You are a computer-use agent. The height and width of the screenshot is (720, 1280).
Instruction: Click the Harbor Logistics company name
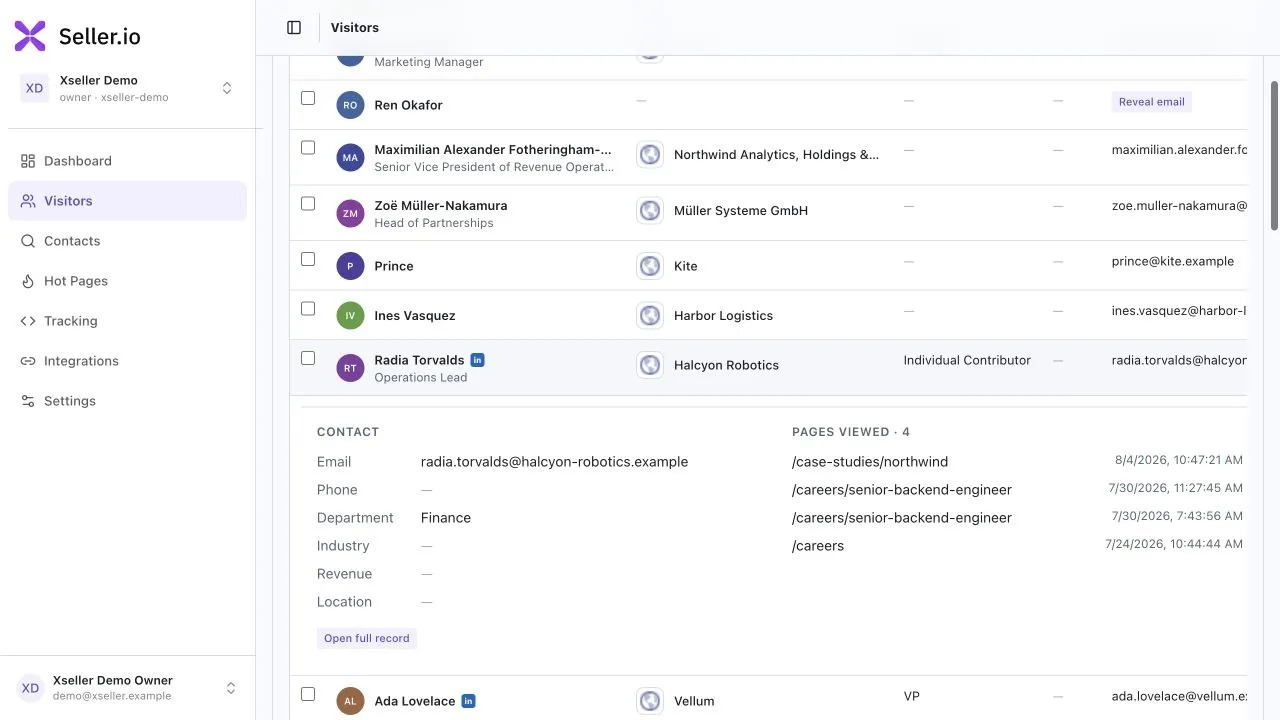[723, 315]
